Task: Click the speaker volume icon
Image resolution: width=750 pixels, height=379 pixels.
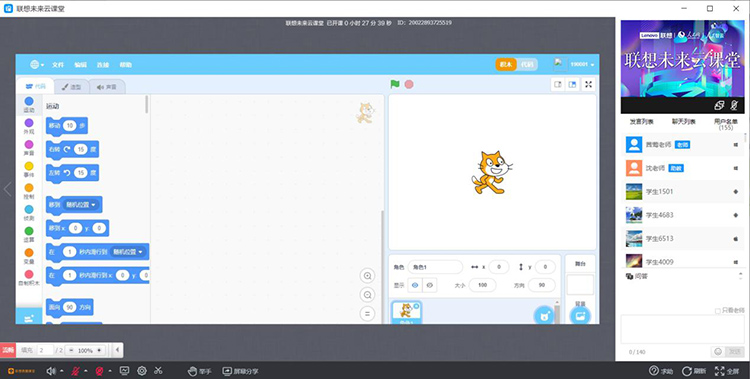Action: pos(51,371)
